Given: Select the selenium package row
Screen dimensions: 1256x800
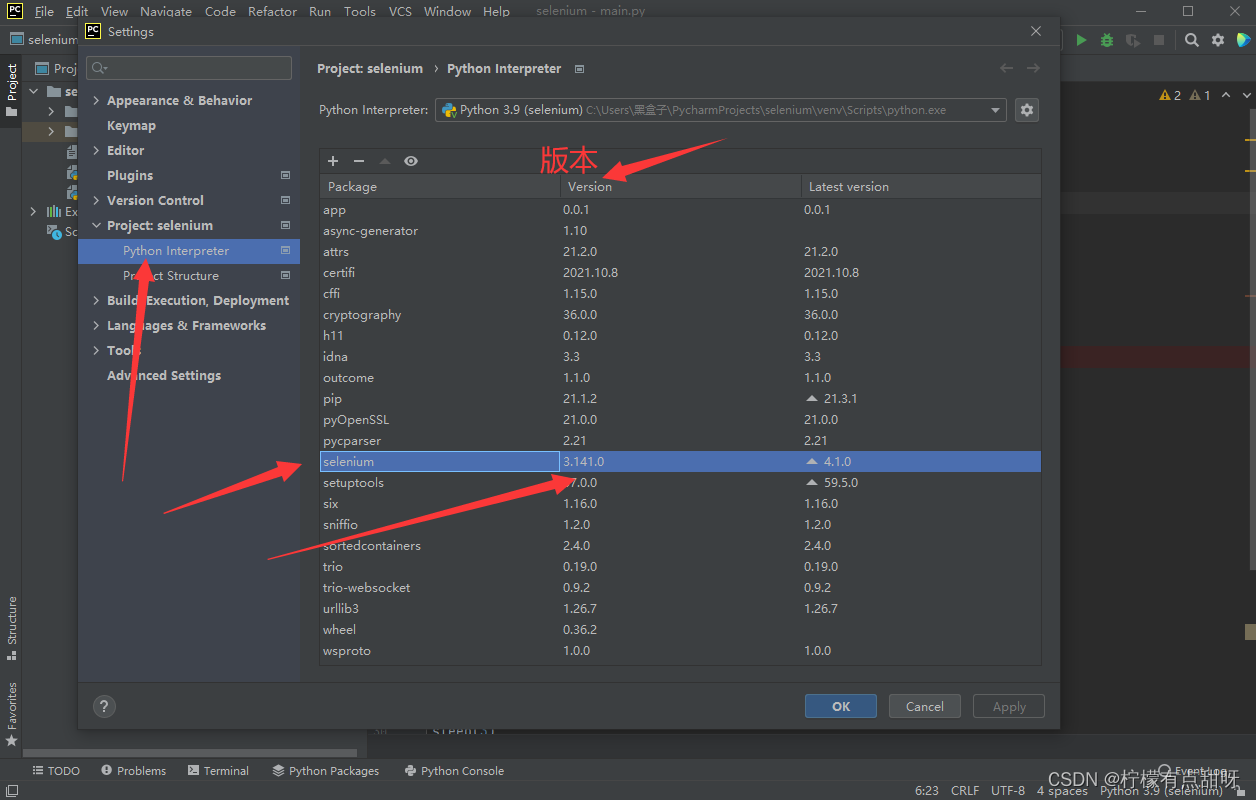Looking at the screenshot, I should [x=680, y=462].
